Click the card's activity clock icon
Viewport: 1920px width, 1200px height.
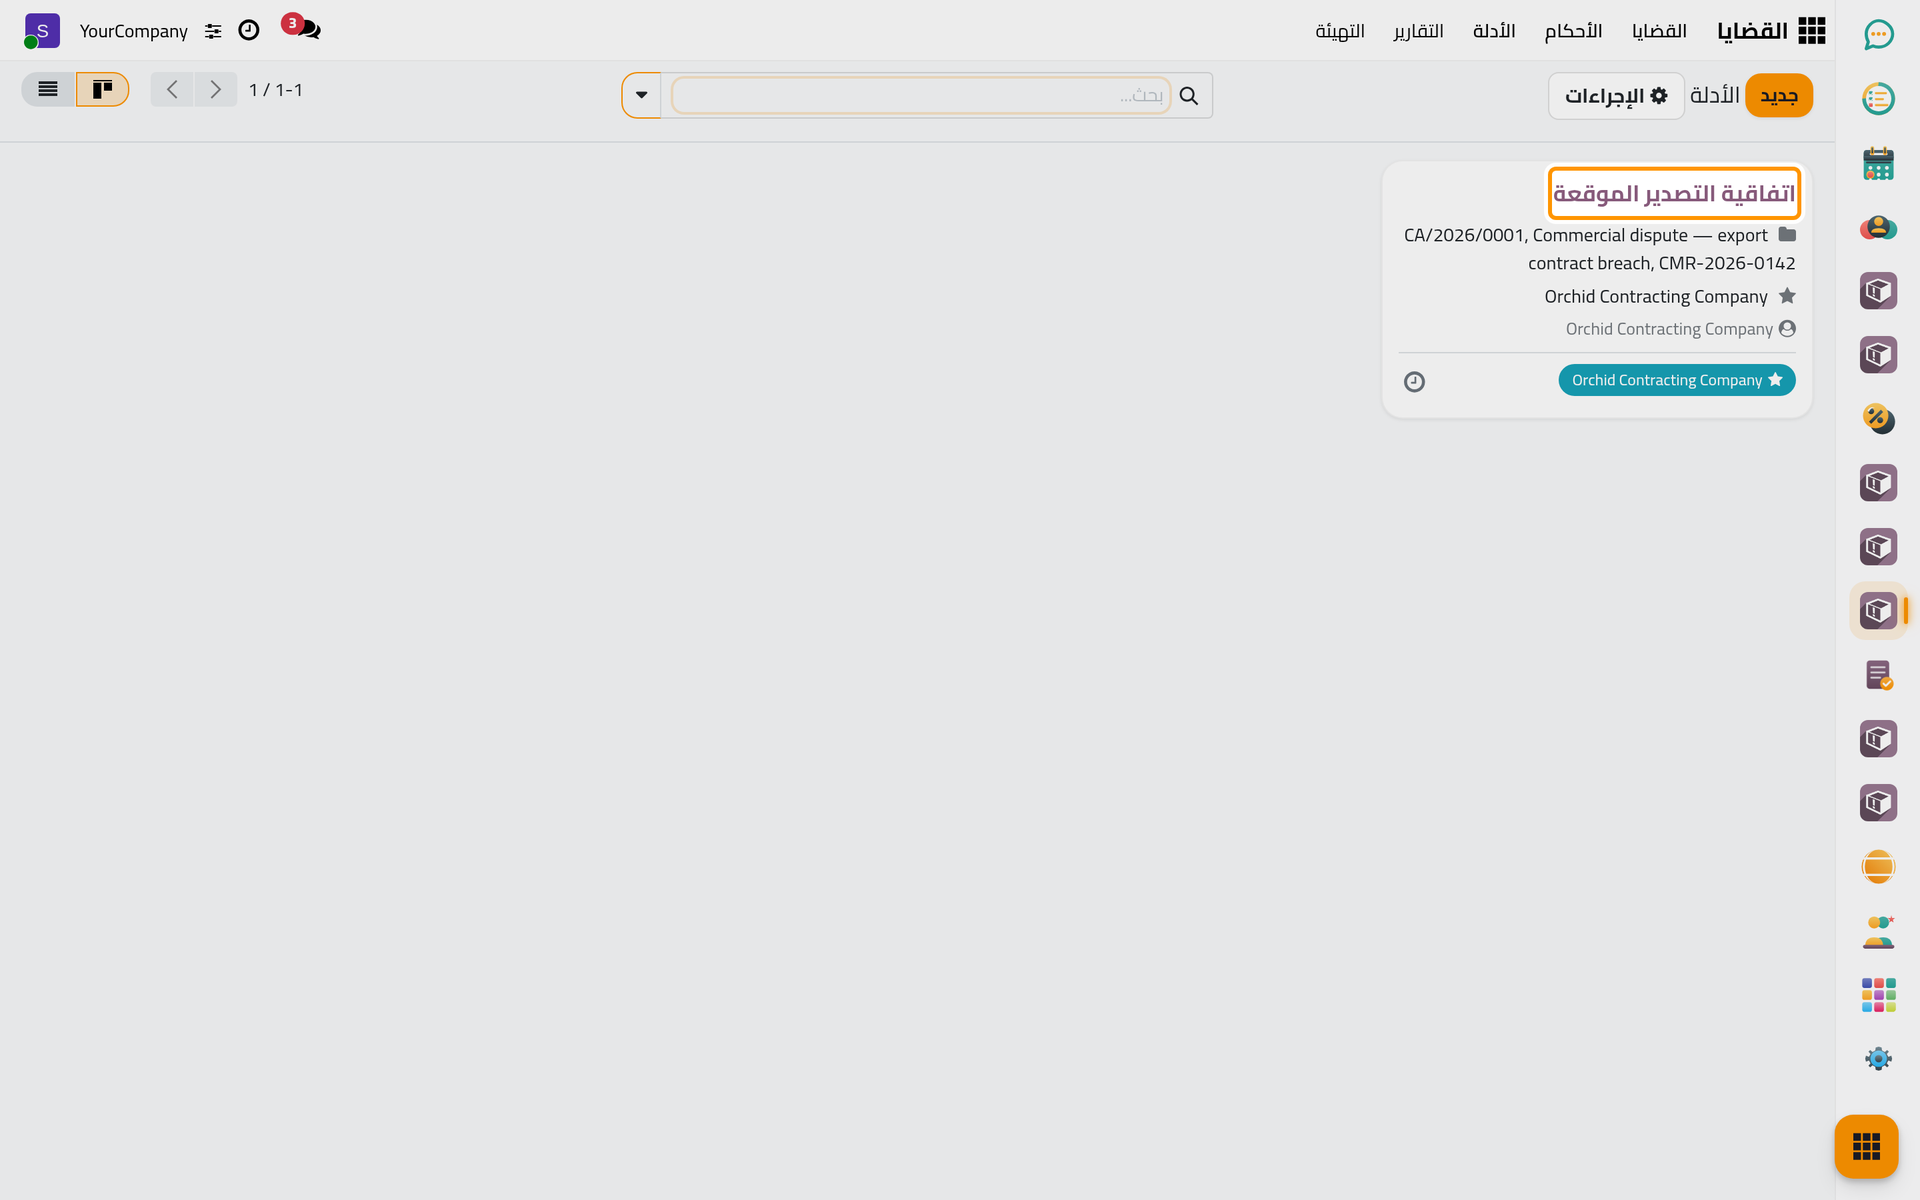point(1414,381)
